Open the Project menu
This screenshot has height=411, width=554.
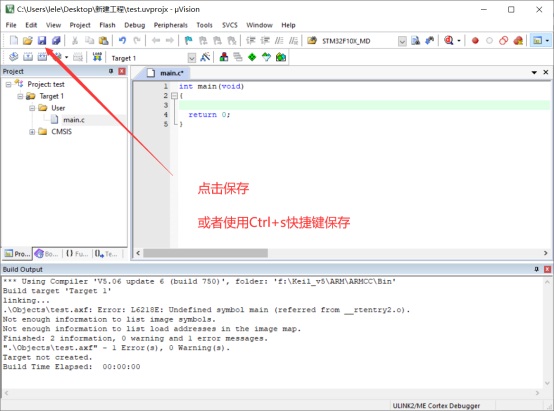click(80, 25)
